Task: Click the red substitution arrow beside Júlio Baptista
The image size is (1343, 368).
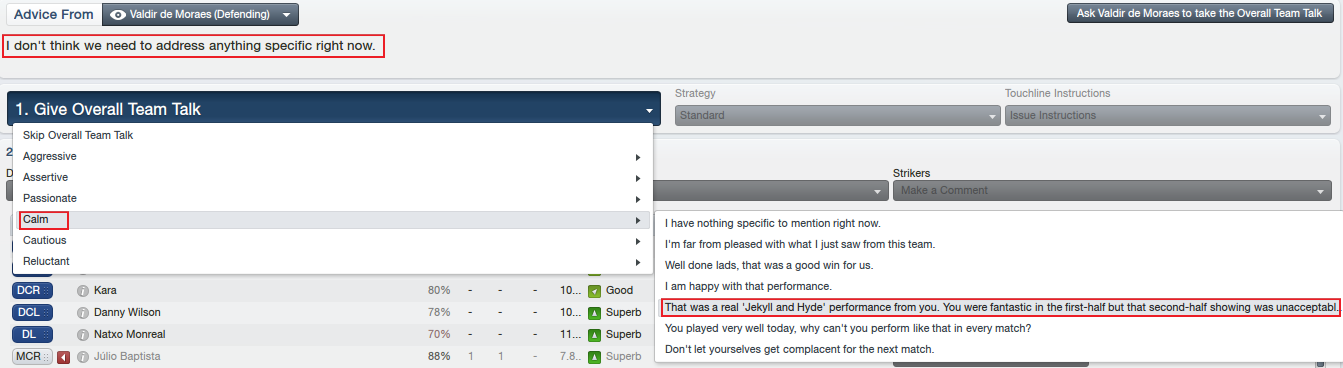Action: pyautogui.click(x=64, y=356)
